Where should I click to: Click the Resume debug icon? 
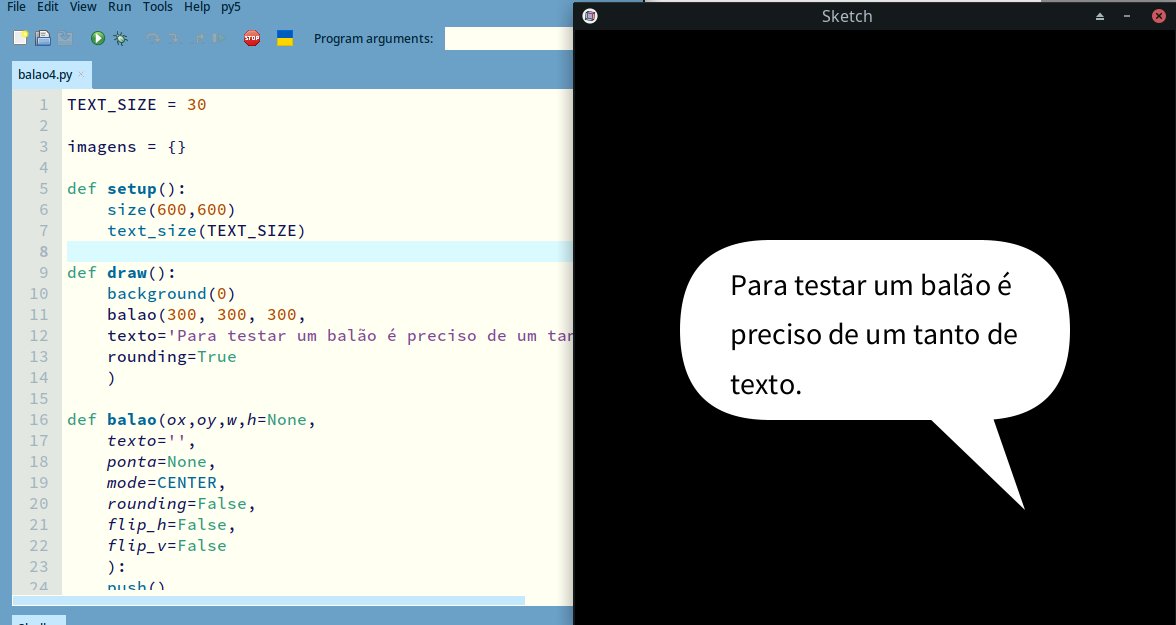[x=219, y=38]
